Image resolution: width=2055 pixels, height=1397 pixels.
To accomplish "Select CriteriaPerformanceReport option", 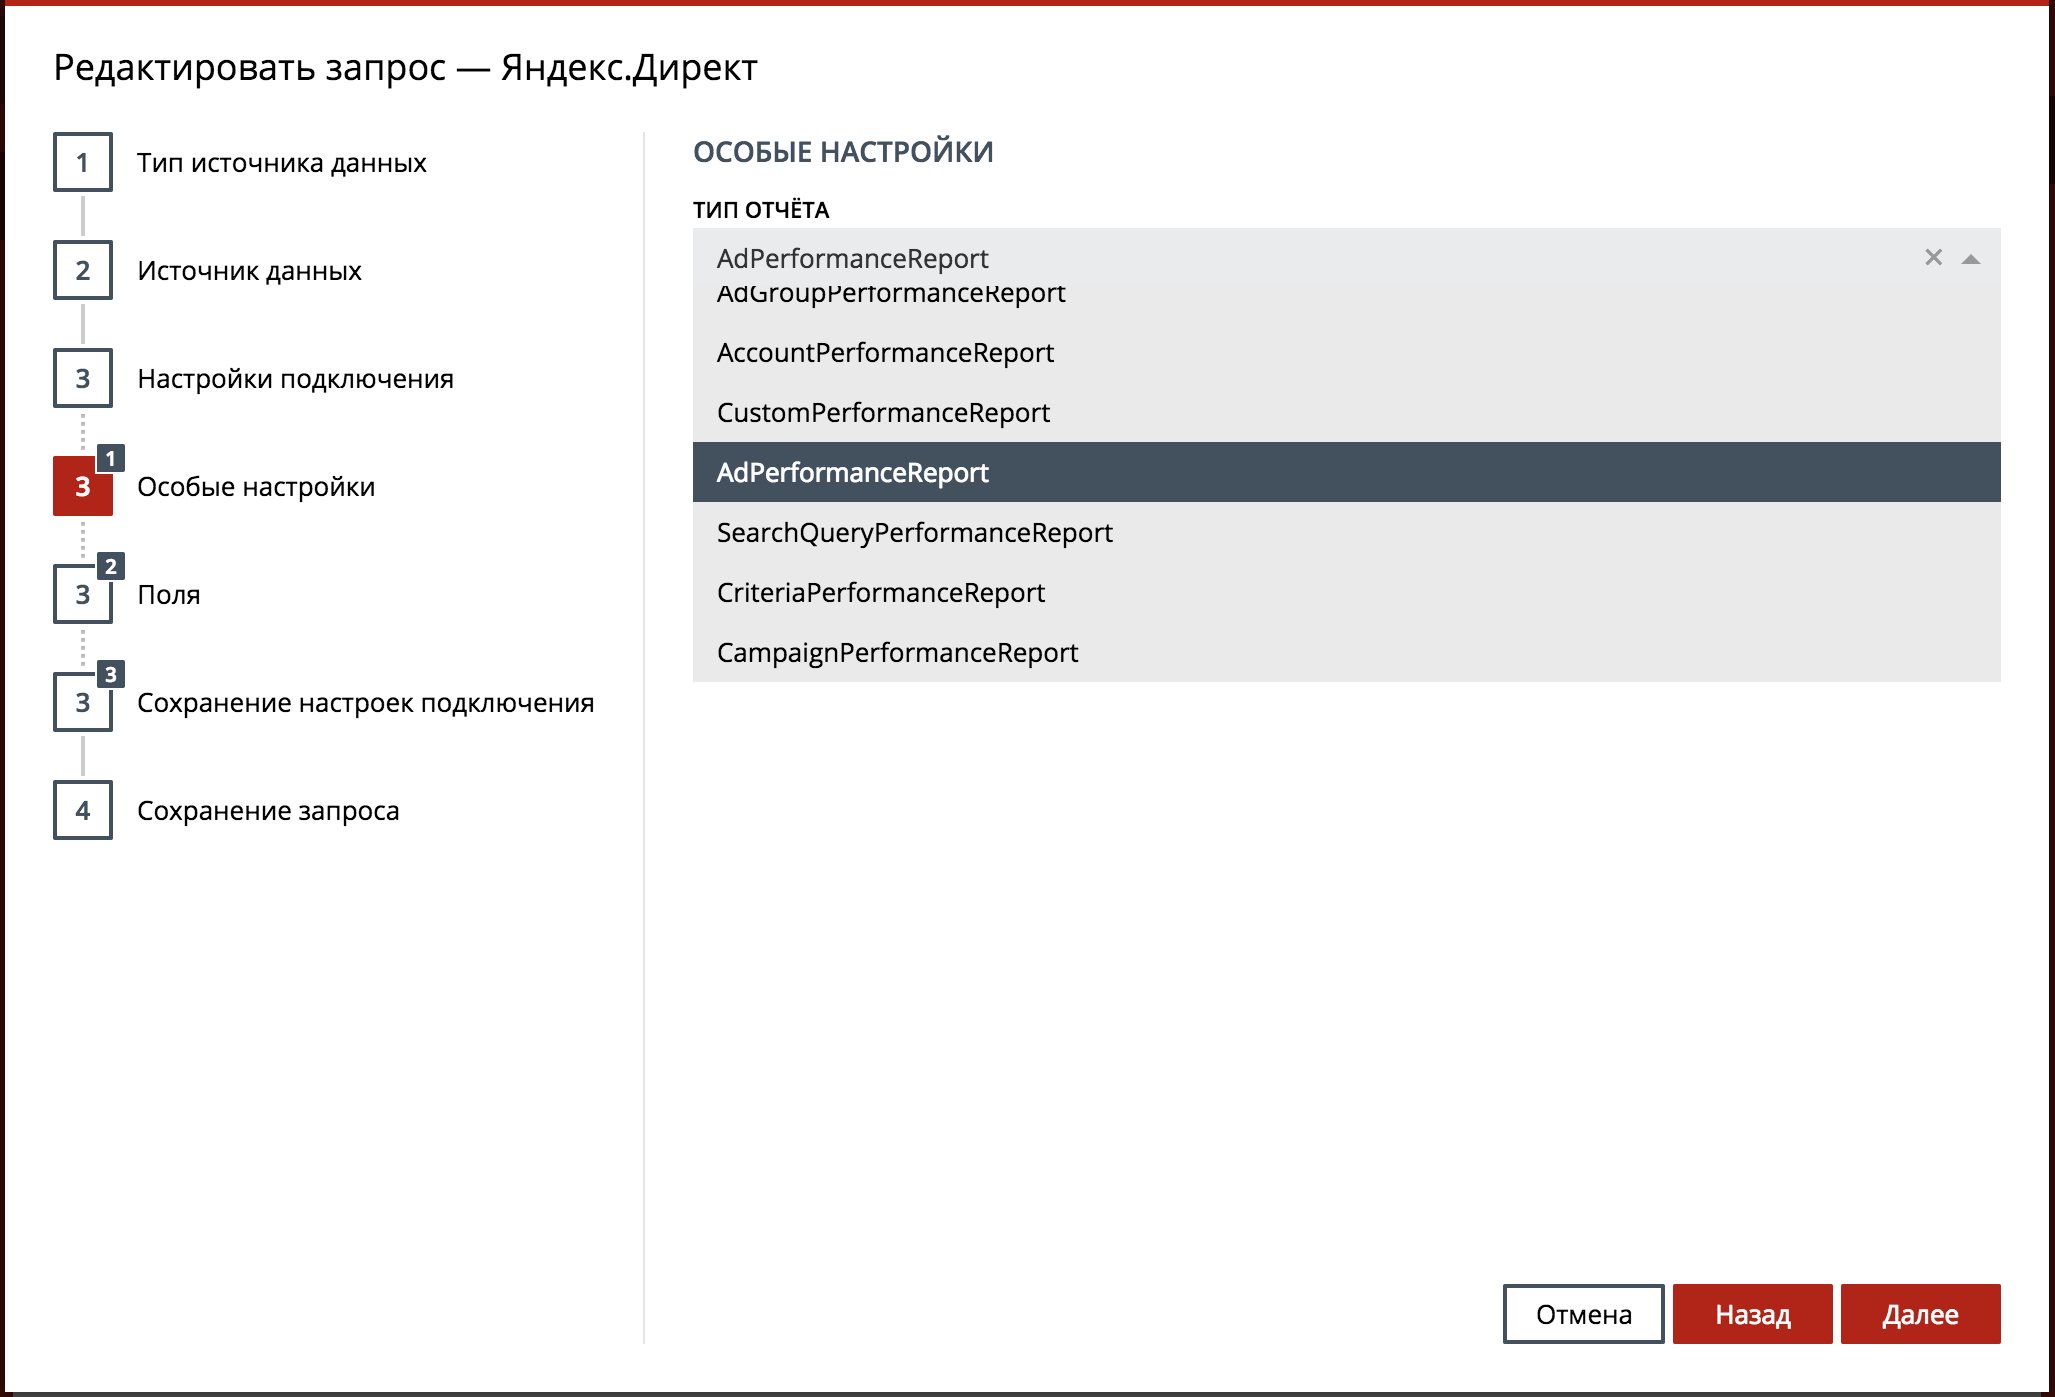I will [x=1346, y=592].
